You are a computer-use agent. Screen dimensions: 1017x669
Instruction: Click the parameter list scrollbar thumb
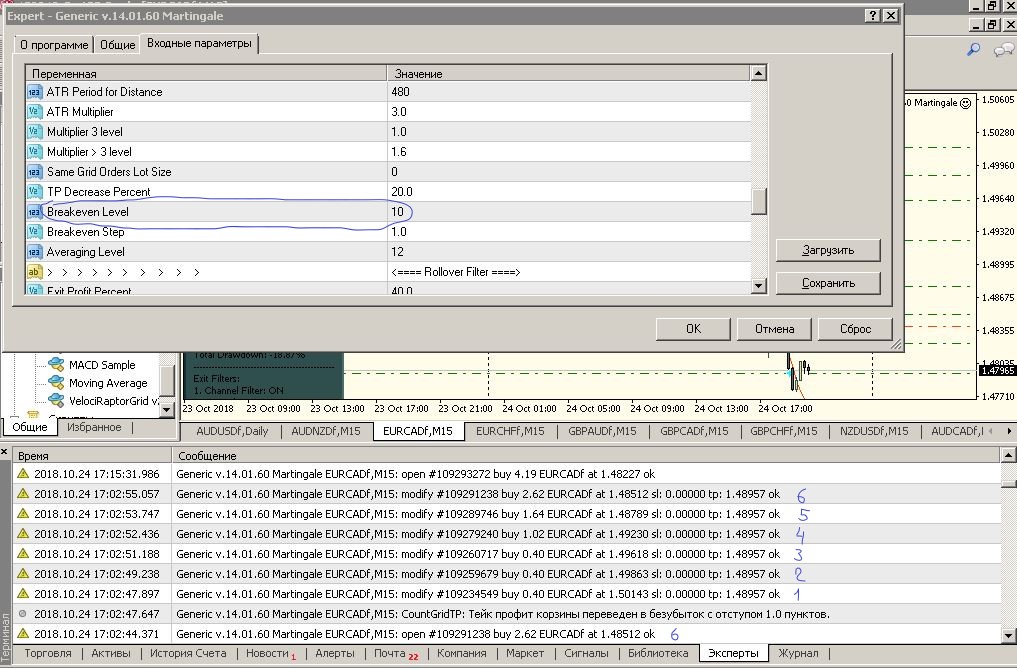pos(758,201)
